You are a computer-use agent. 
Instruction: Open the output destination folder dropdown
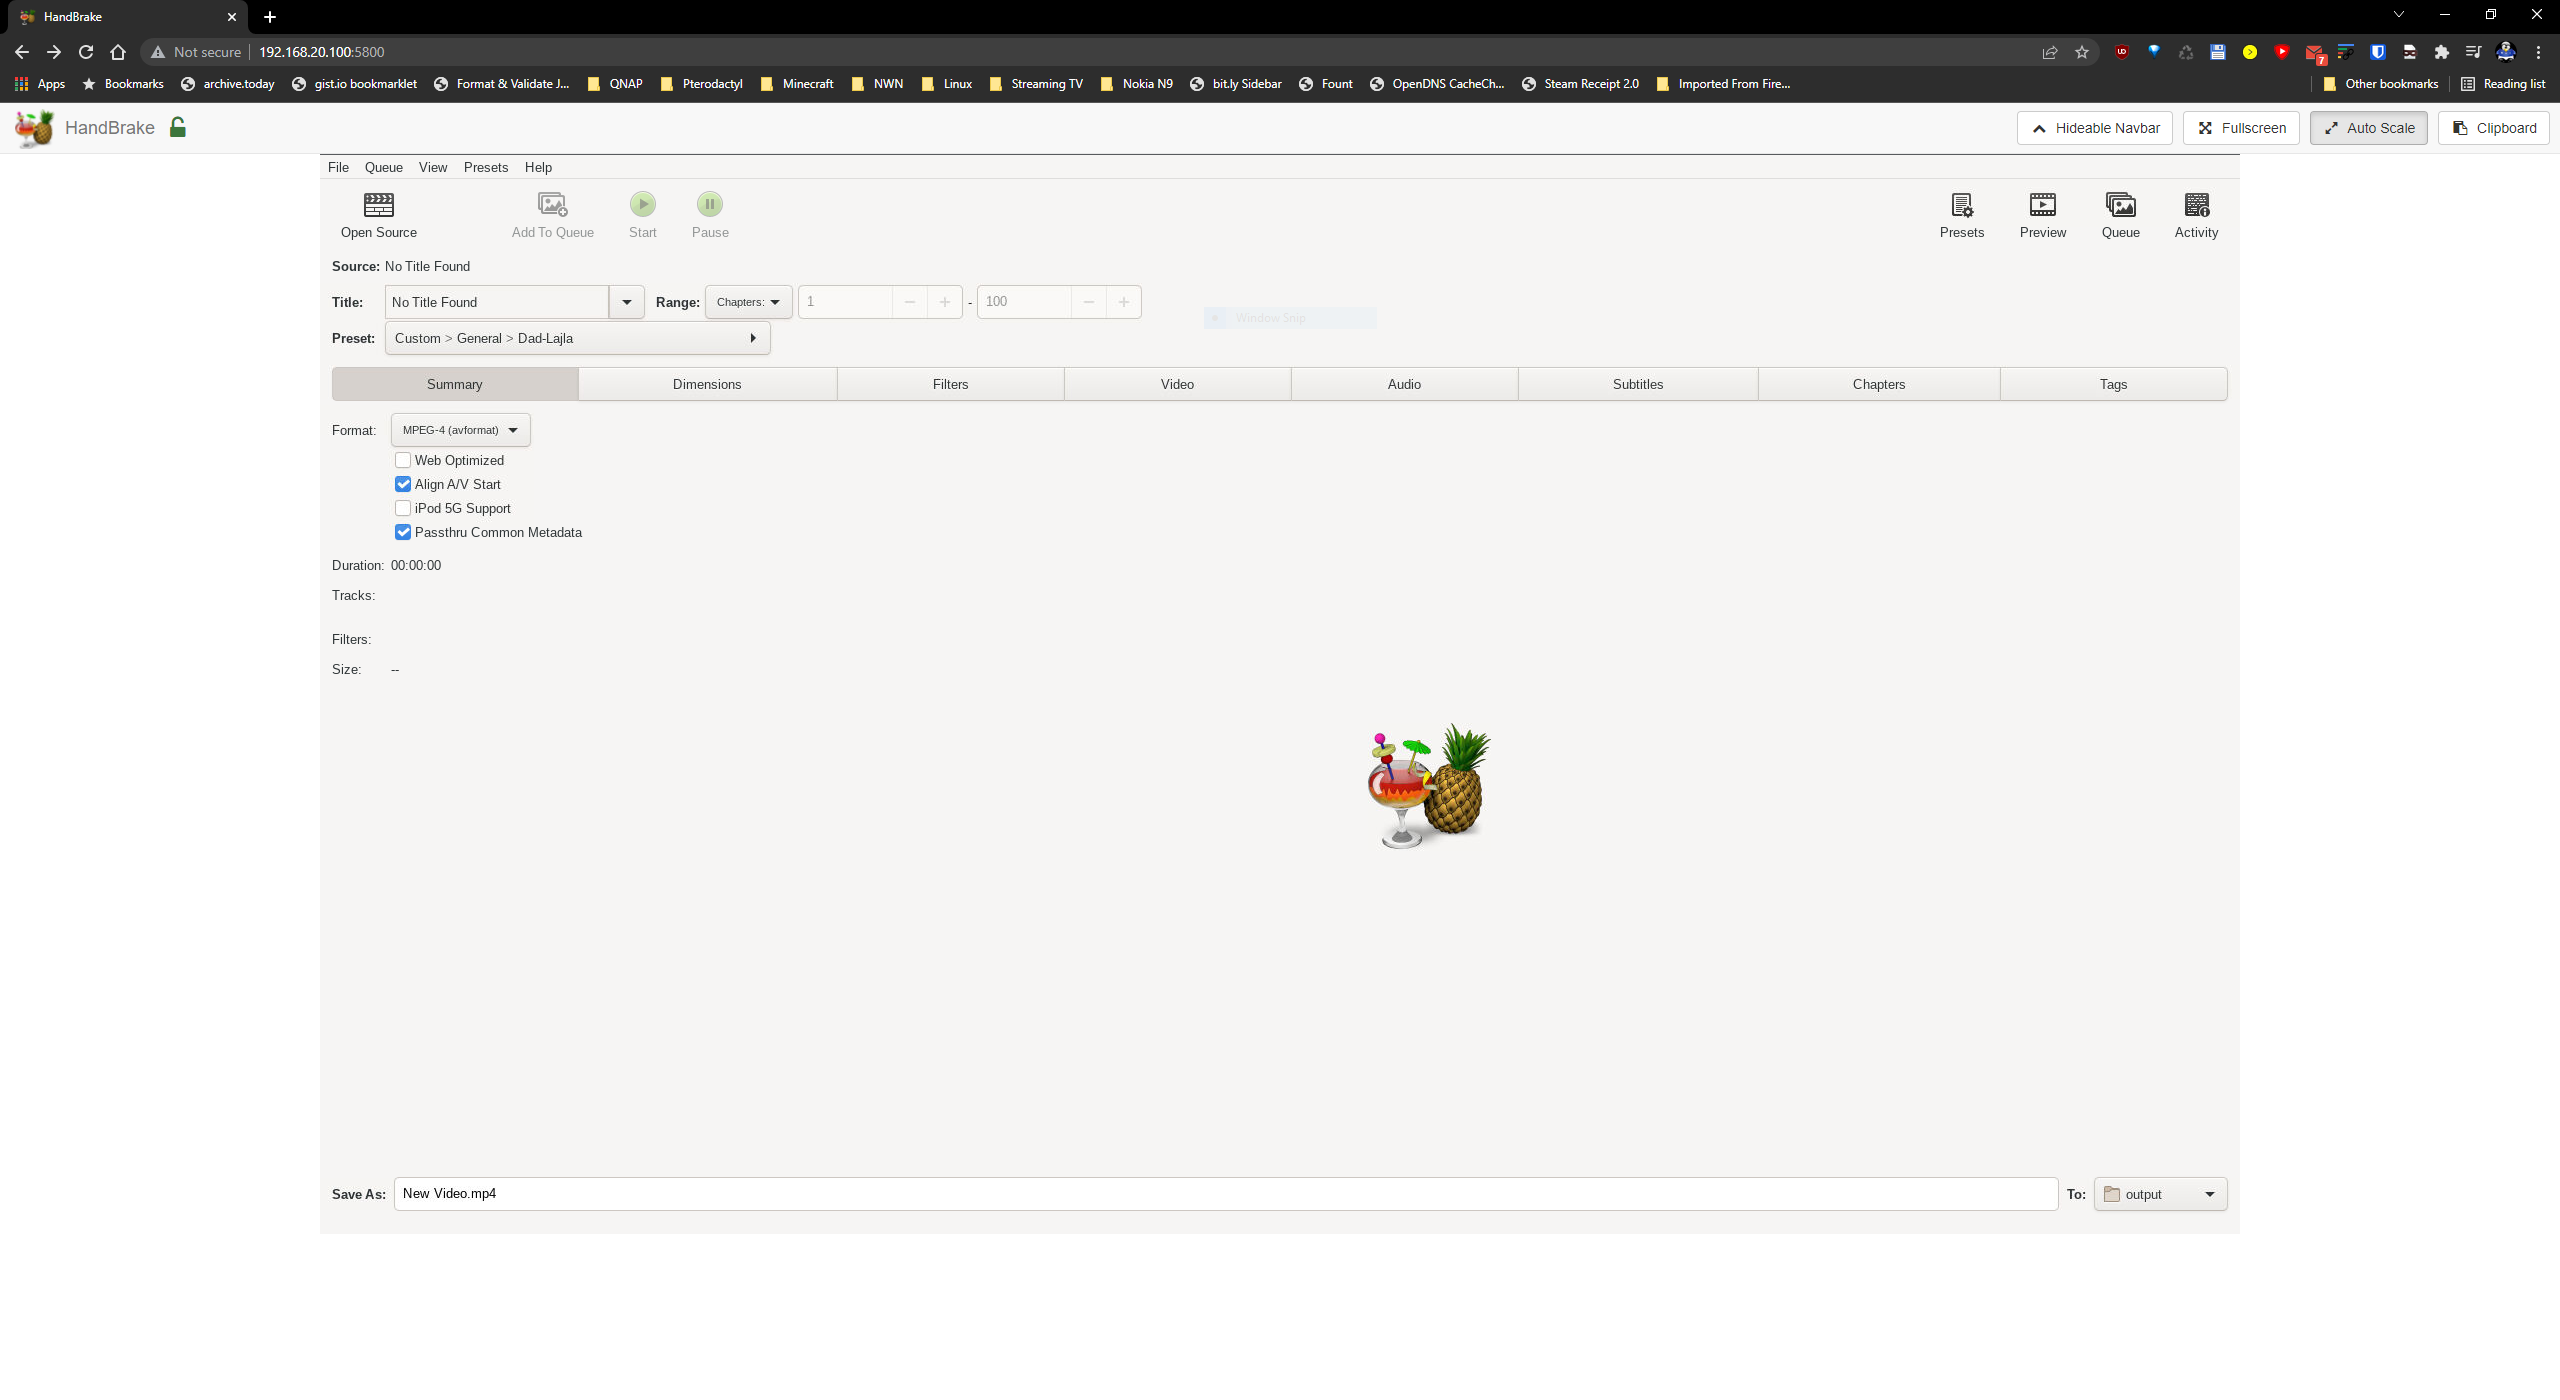pos(2160,1194)
